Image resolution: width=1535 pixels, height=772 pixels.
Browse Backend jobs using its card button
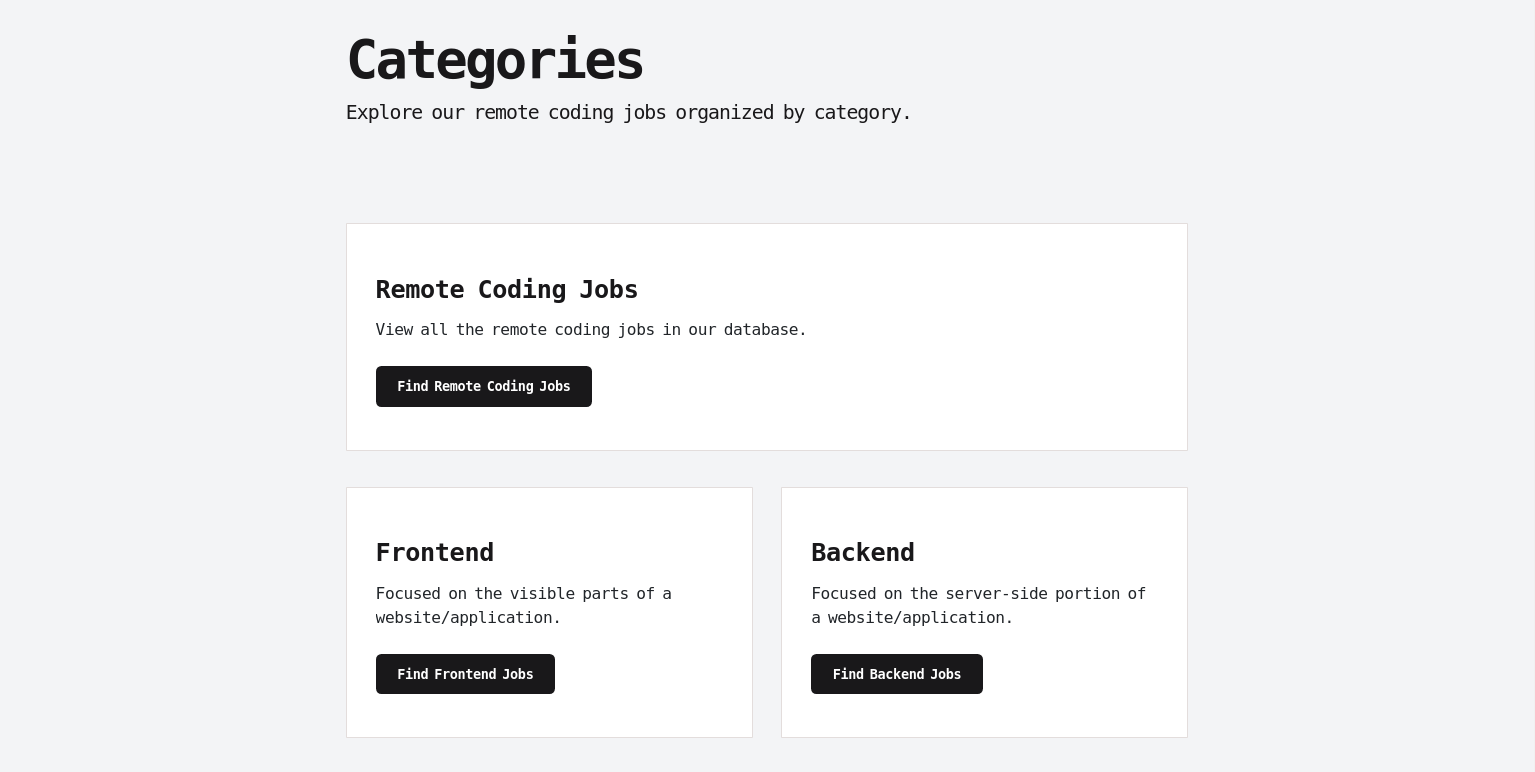896,674
